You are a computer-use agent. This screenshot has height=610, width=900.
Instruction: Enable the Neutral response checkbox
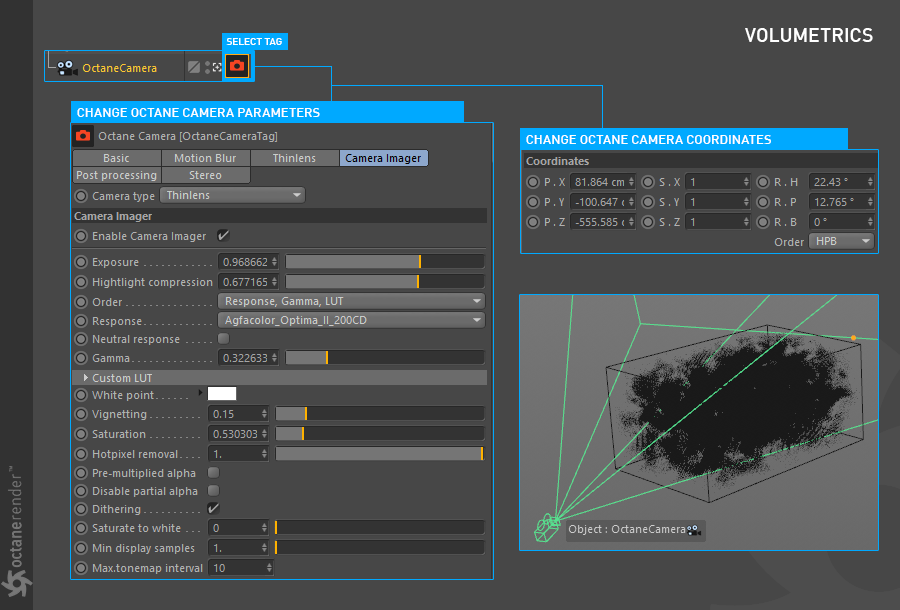pyautogui.click(x=224, y=339)
